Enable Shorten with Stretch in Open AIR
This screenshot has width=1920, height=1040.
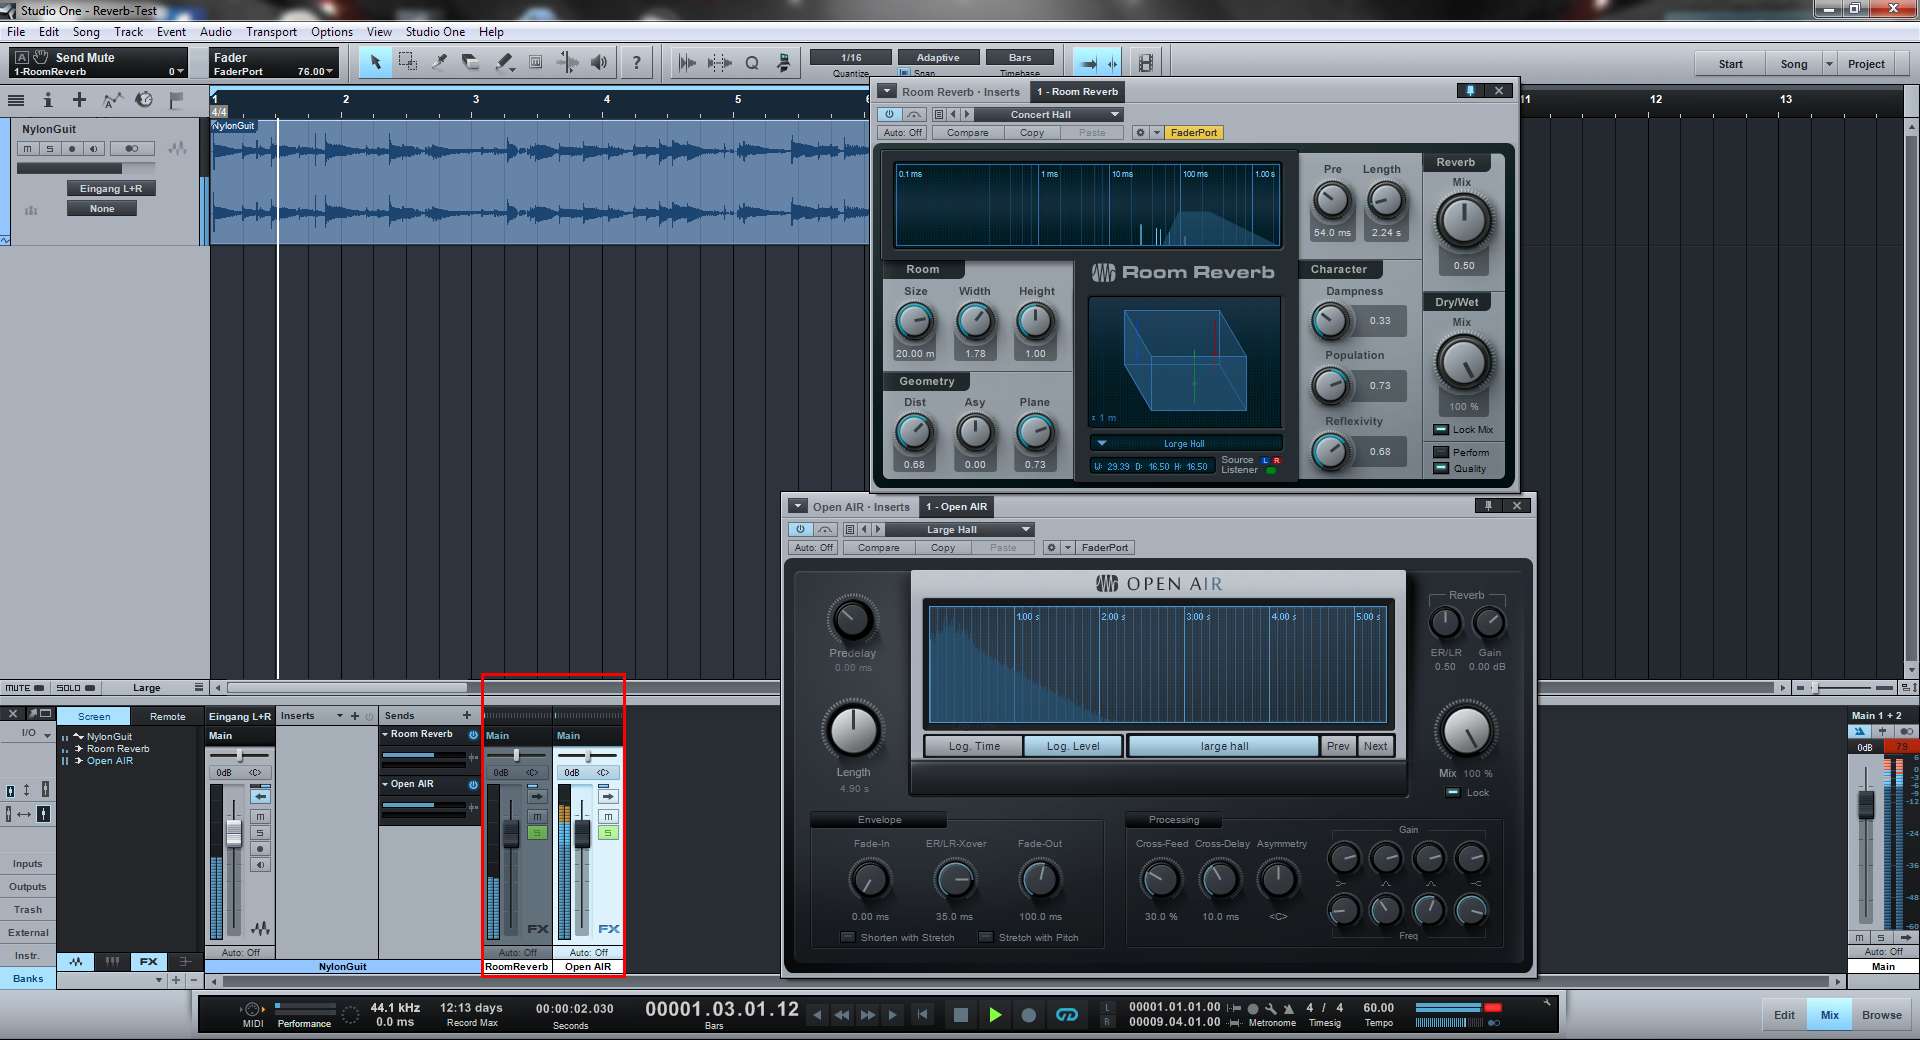click(848, 937)
